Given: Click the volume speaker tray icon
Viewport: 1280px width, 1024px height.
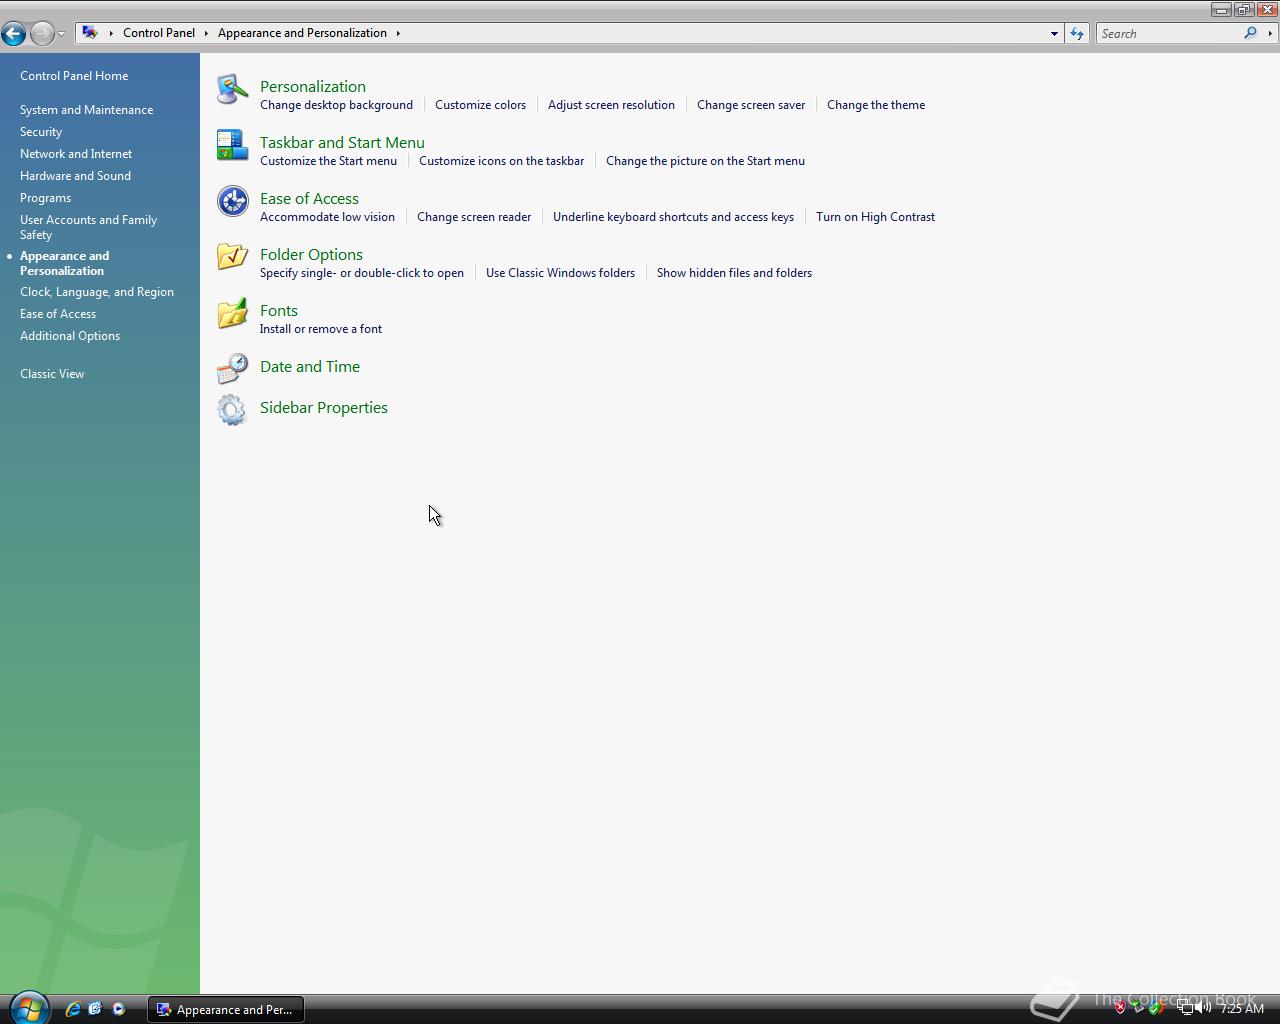Looking at the screenshot, I should pyautogui.click(x=1203, y=1008).
